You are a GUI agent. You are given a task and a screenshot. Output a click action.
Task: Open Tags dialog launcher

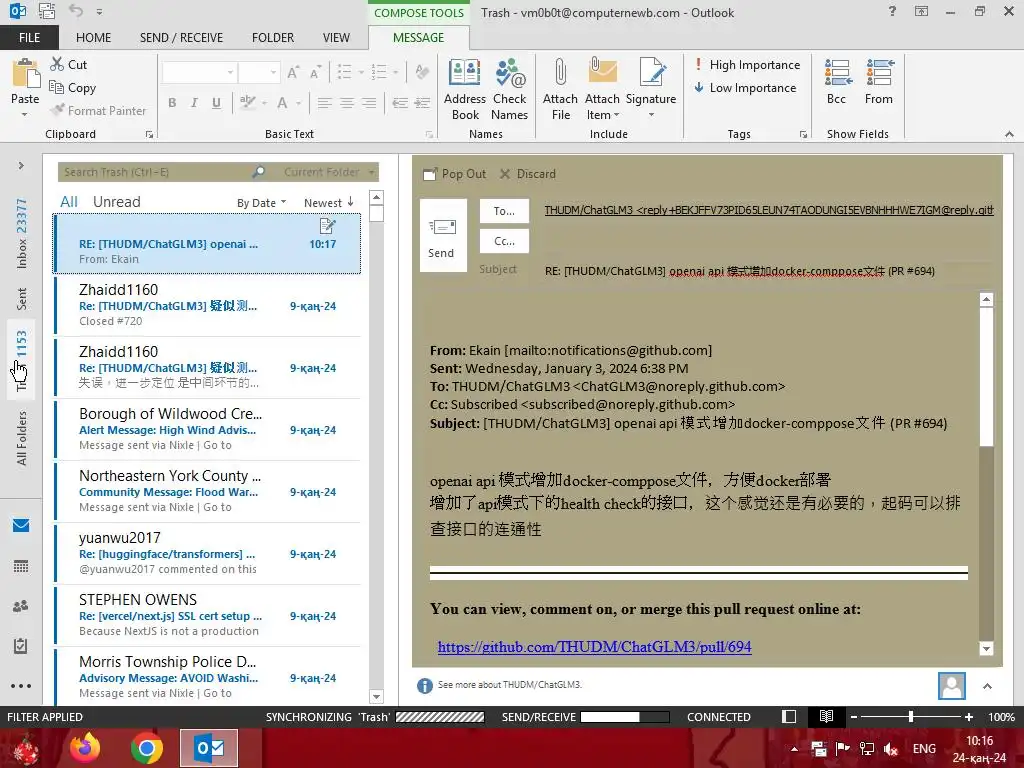(x=803, y=135)
